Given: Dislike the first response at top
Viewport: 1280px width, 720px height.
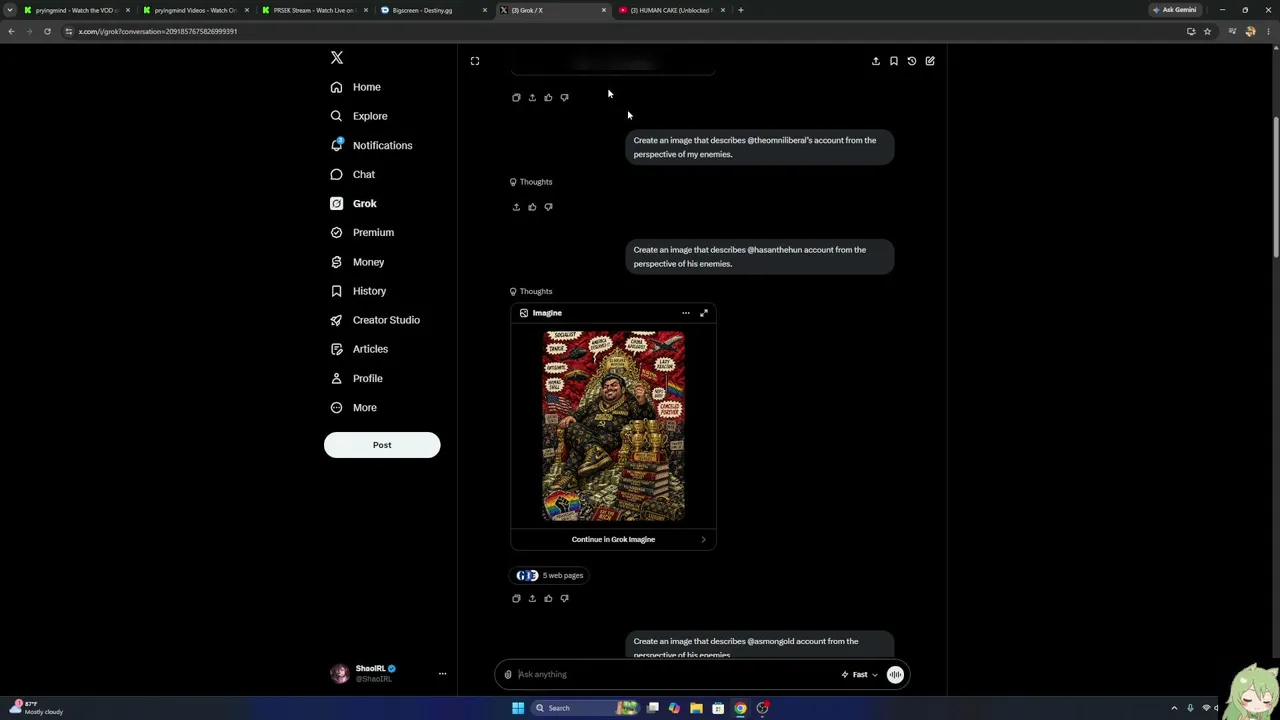Looking at the screenshot, I should click(564, 98).
